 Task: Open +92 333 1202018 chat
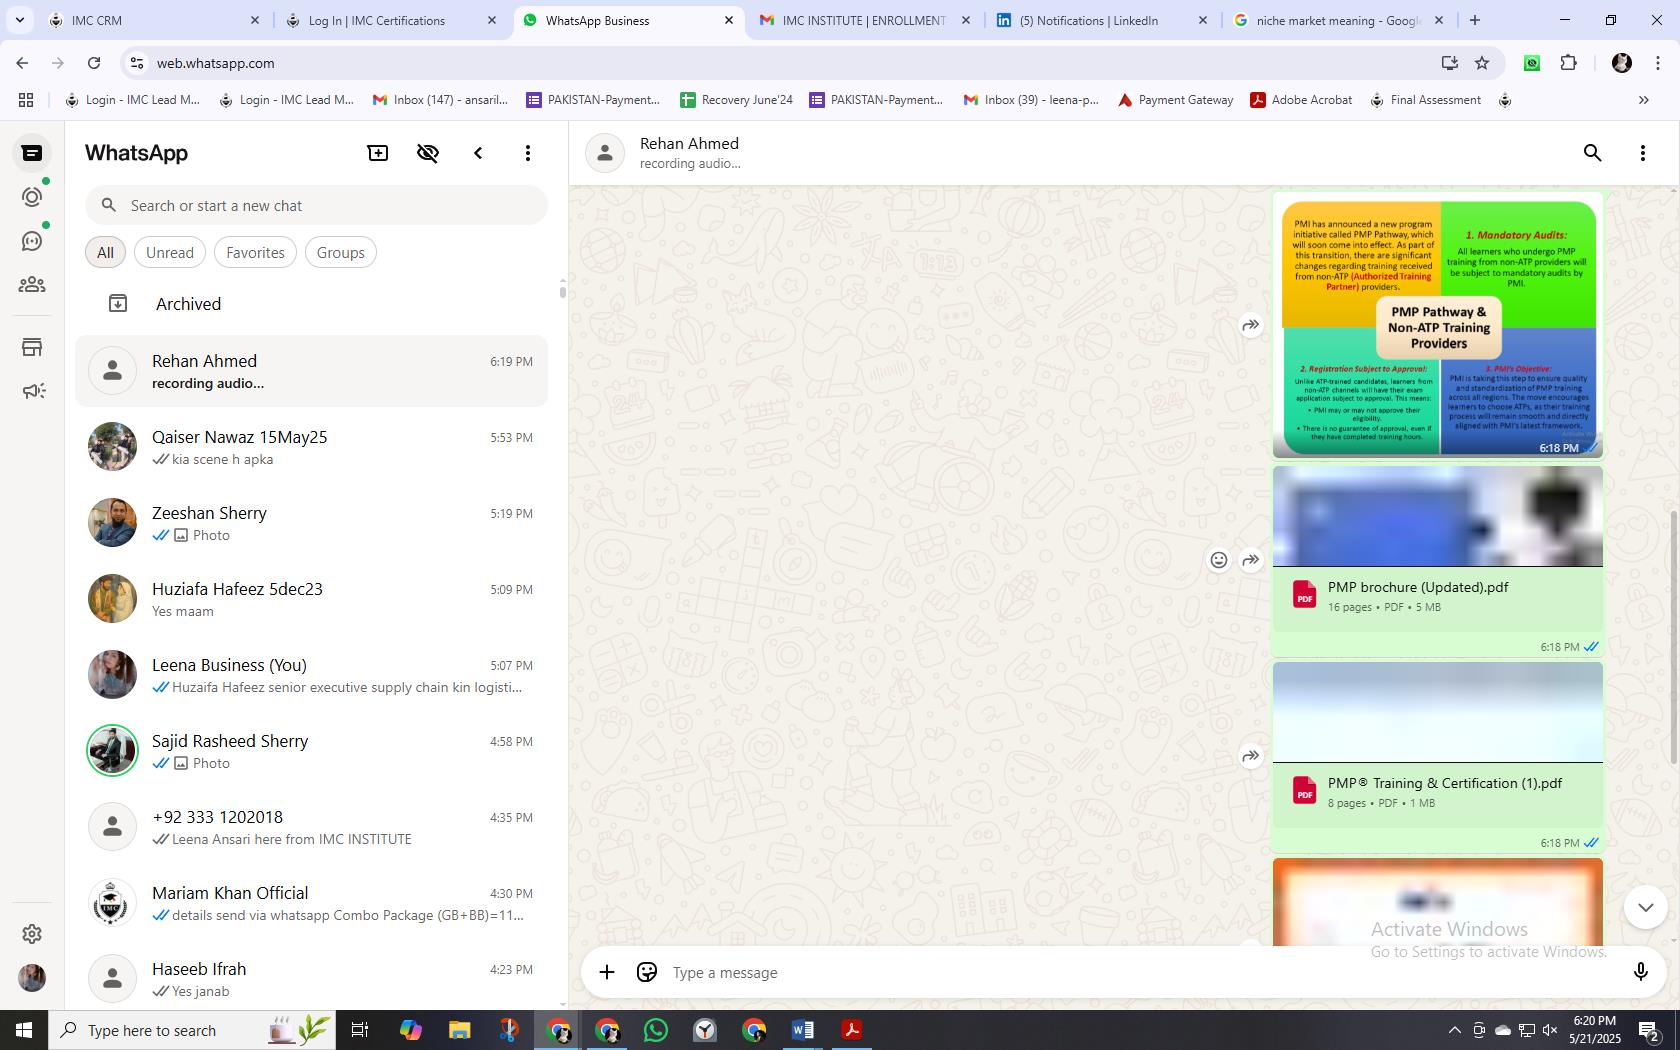[x=312, y=827]
